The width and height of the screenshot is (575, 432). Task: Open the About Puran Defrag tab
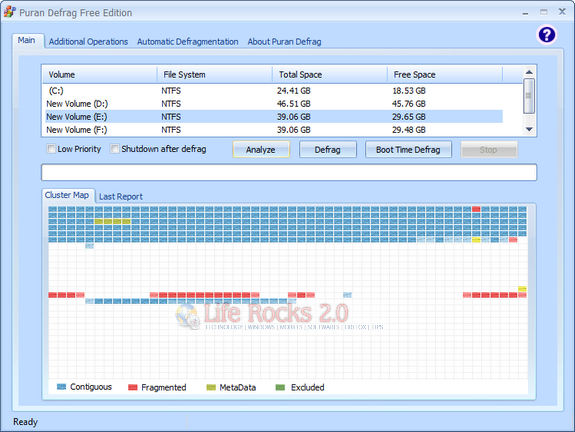pyautogui.click(x=285, y=42)
